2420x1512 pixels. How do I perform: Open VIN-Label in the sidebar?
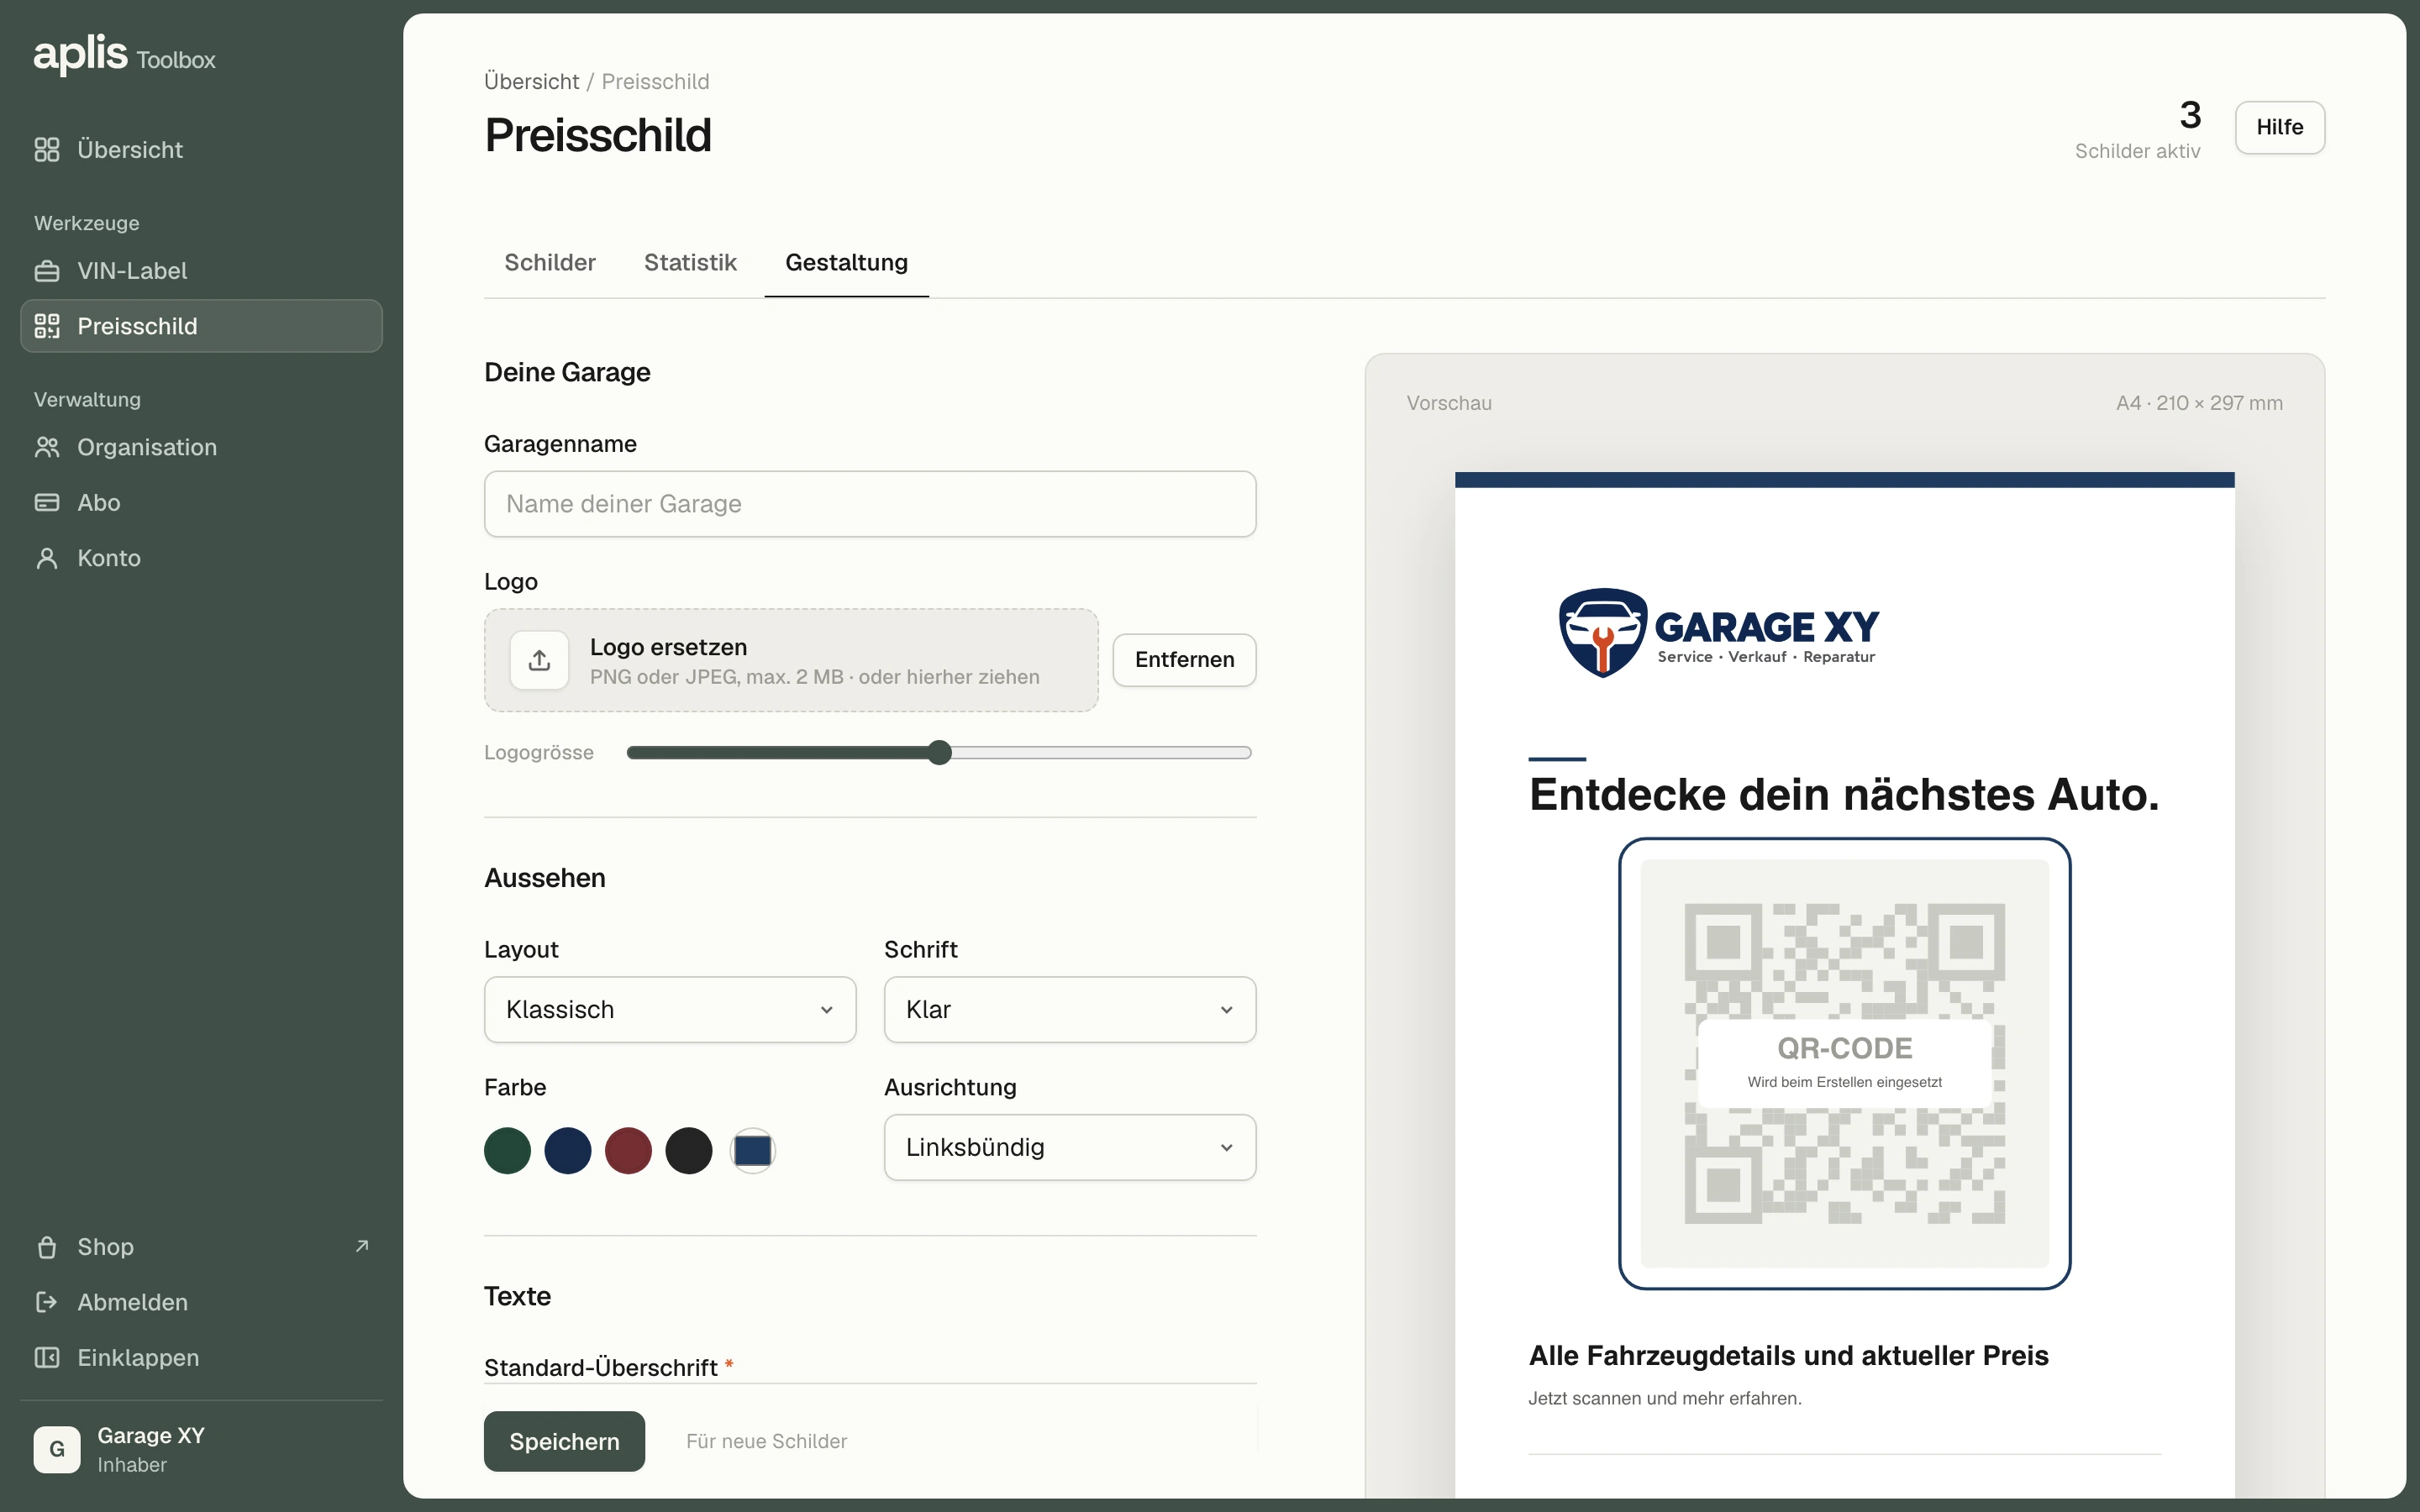[x=201, y=271]
